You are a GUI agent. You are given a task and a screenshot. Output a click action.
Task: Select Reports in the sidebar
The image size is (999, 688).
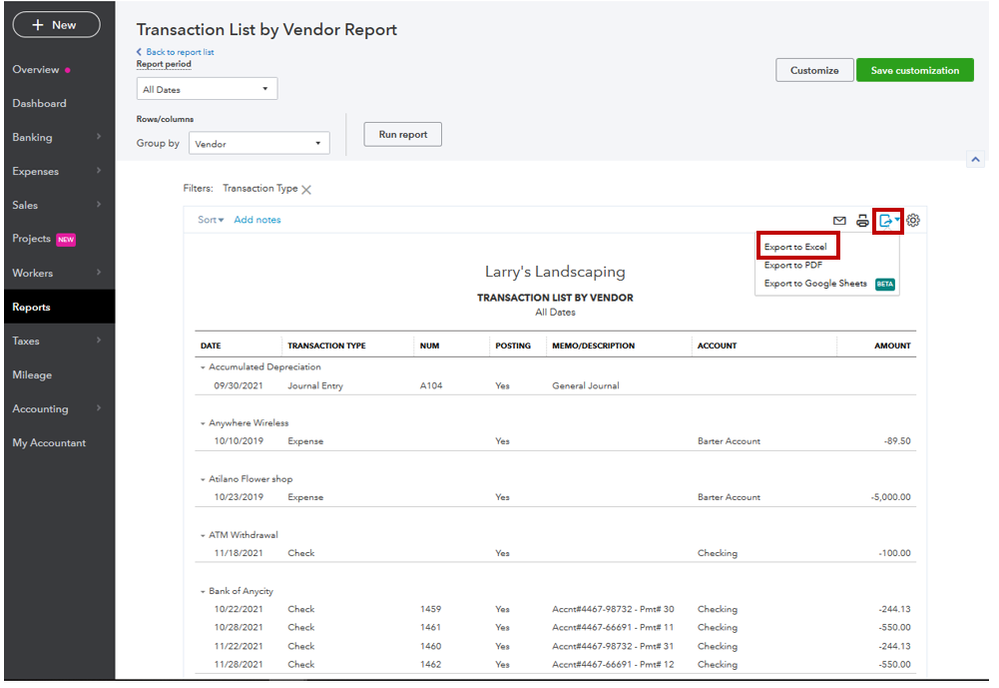coord(59,307)
